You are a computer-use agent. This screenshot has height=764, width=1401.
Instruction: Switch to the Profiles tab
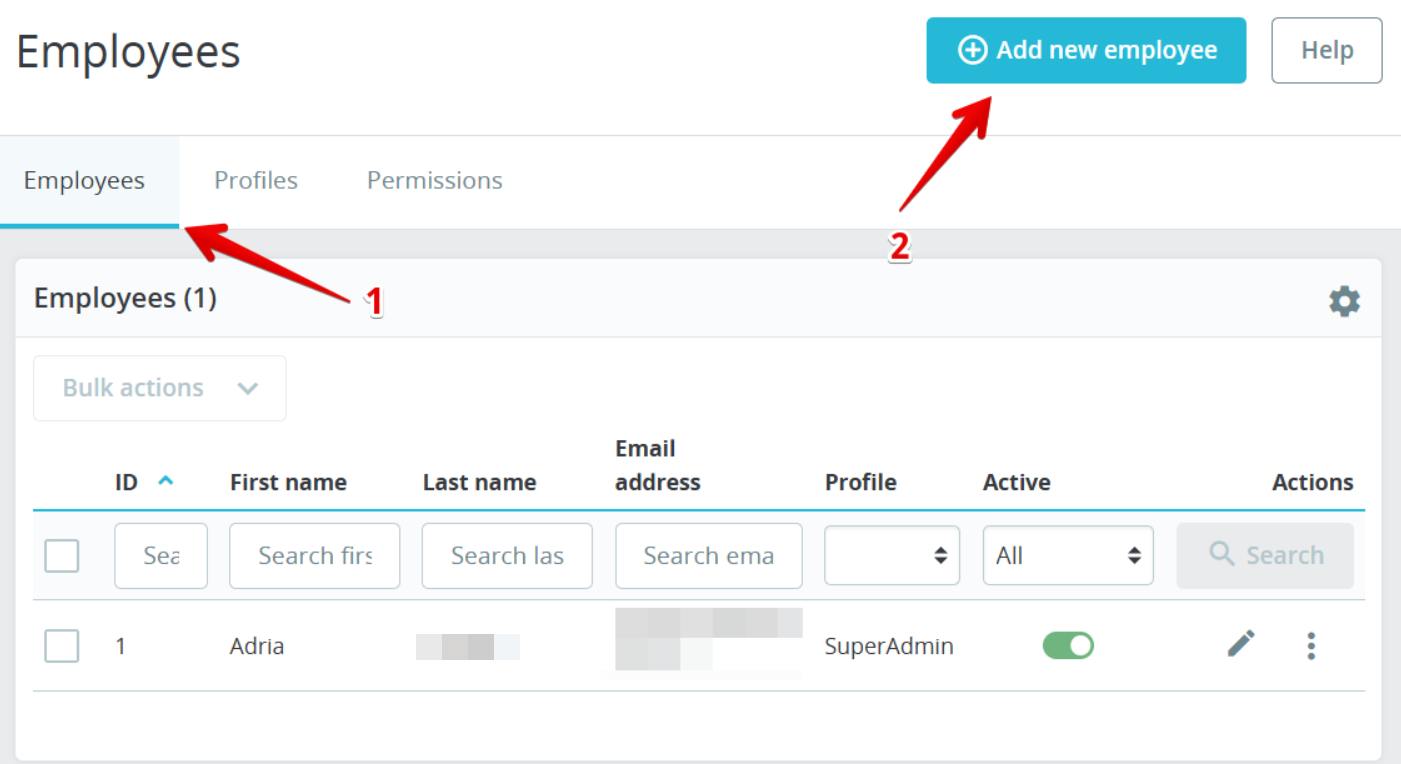(x=256, y=181)
